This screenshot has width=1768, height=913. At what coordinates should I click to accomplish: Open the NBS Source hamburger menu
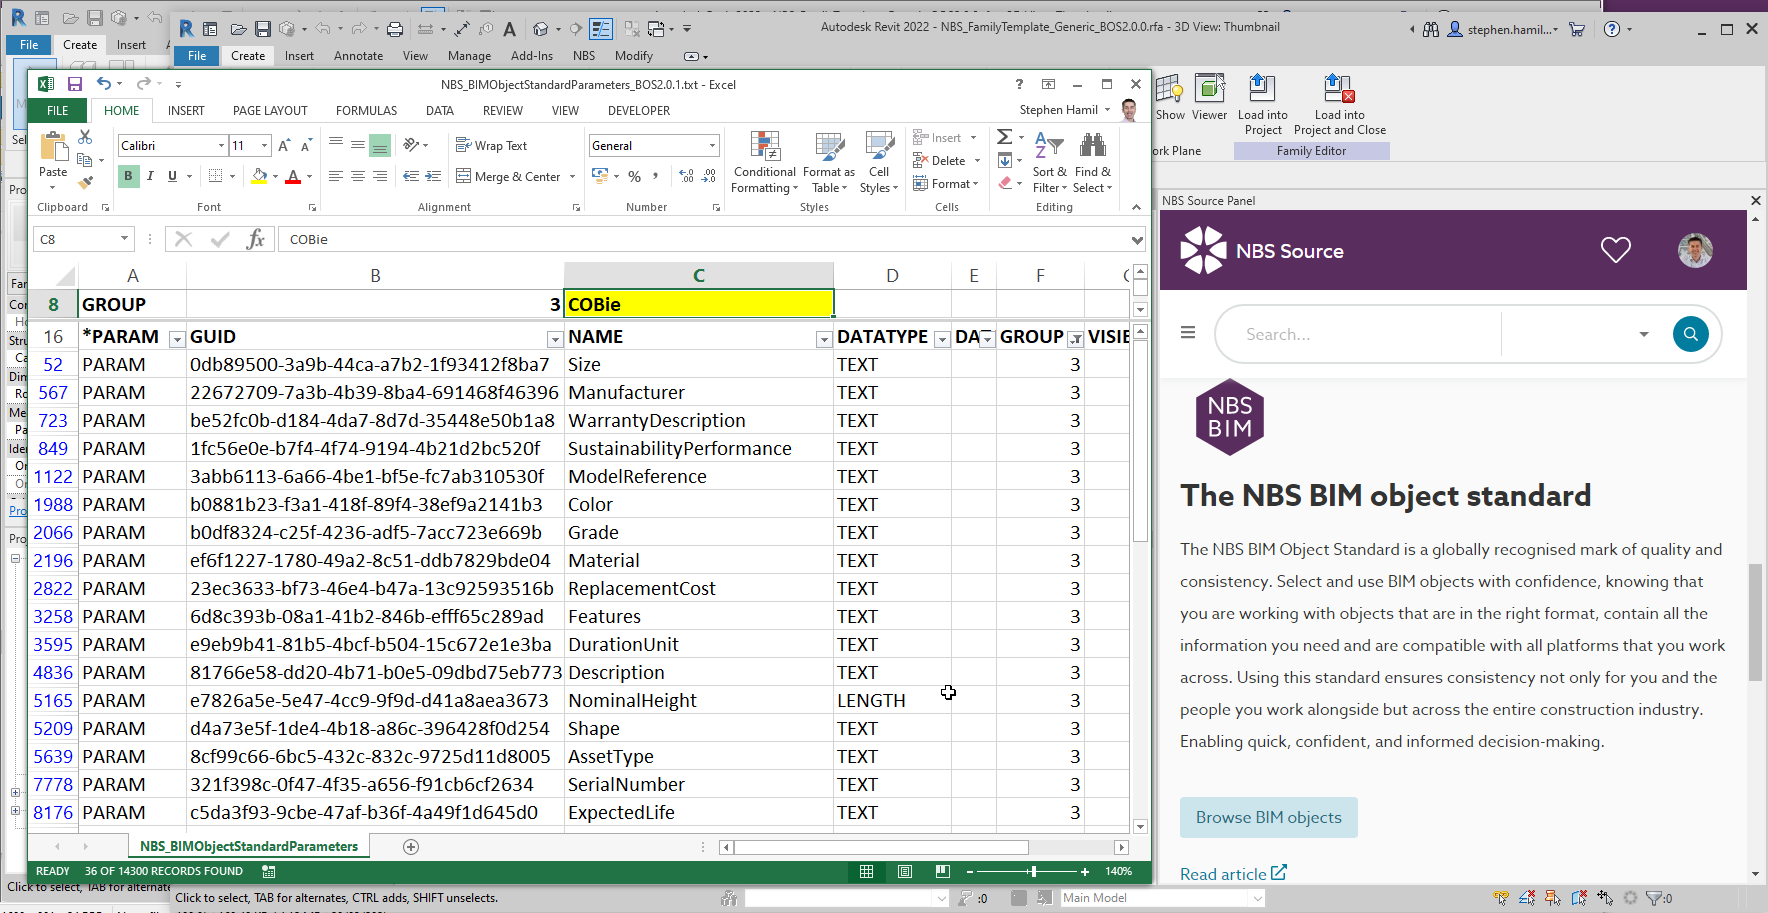1188,333
